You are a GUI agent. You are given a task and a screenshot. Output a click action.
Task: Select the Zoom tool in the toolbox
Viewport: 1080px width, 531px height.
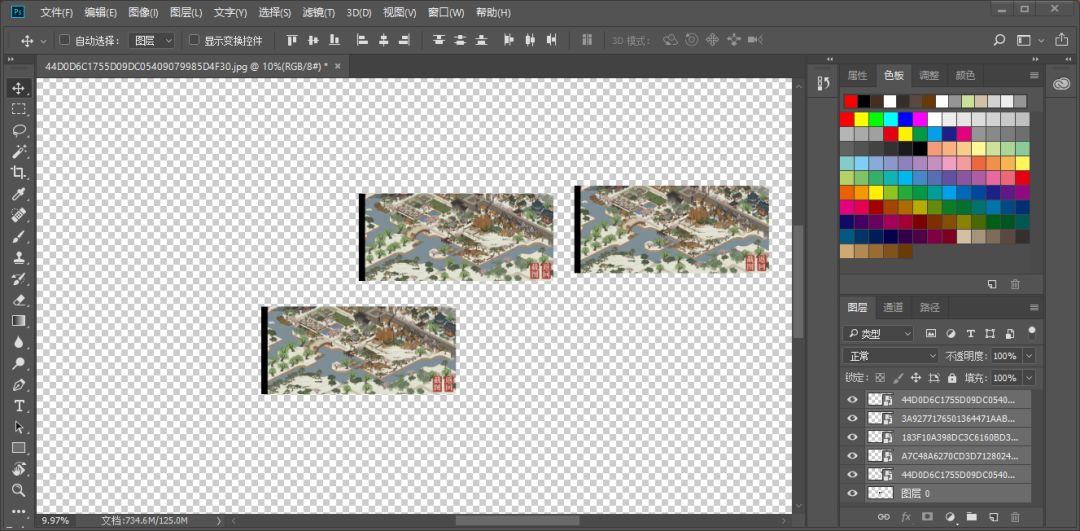(x=19, y=490)
